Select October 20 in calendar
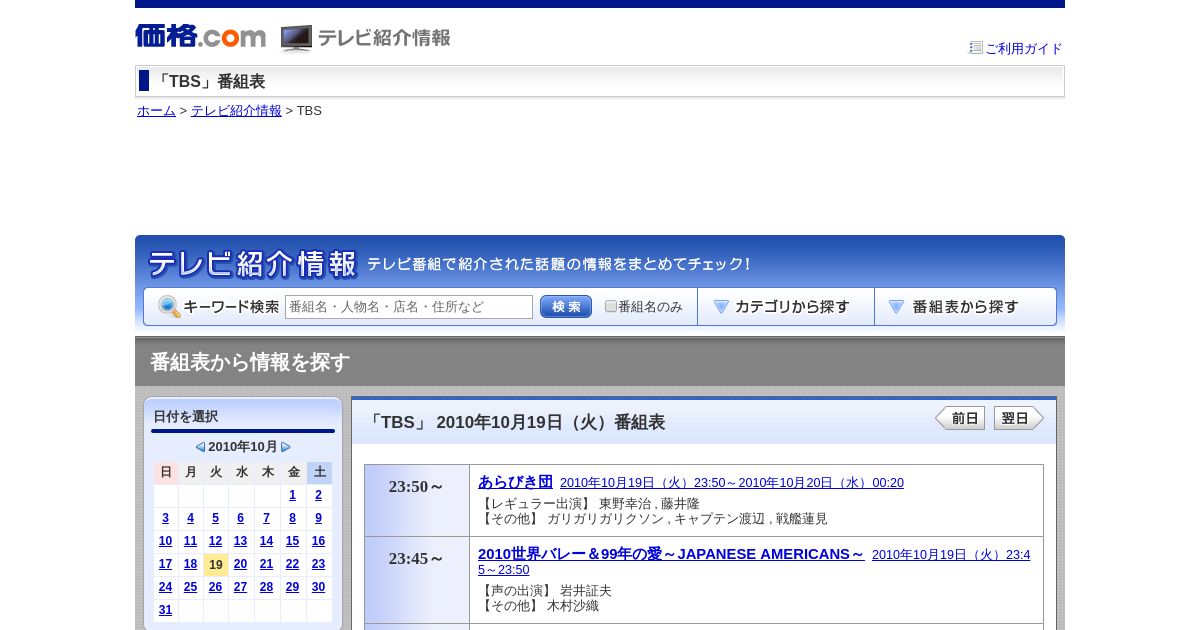This screenshot has height=630, width=1200. (240, 564)
